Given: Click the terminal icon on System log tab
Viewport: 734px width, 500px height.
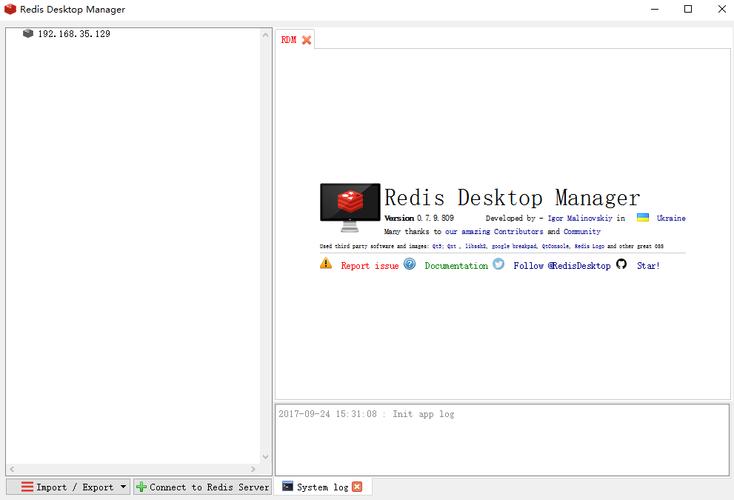Looking at the screenshot, I should pos(287,486).
